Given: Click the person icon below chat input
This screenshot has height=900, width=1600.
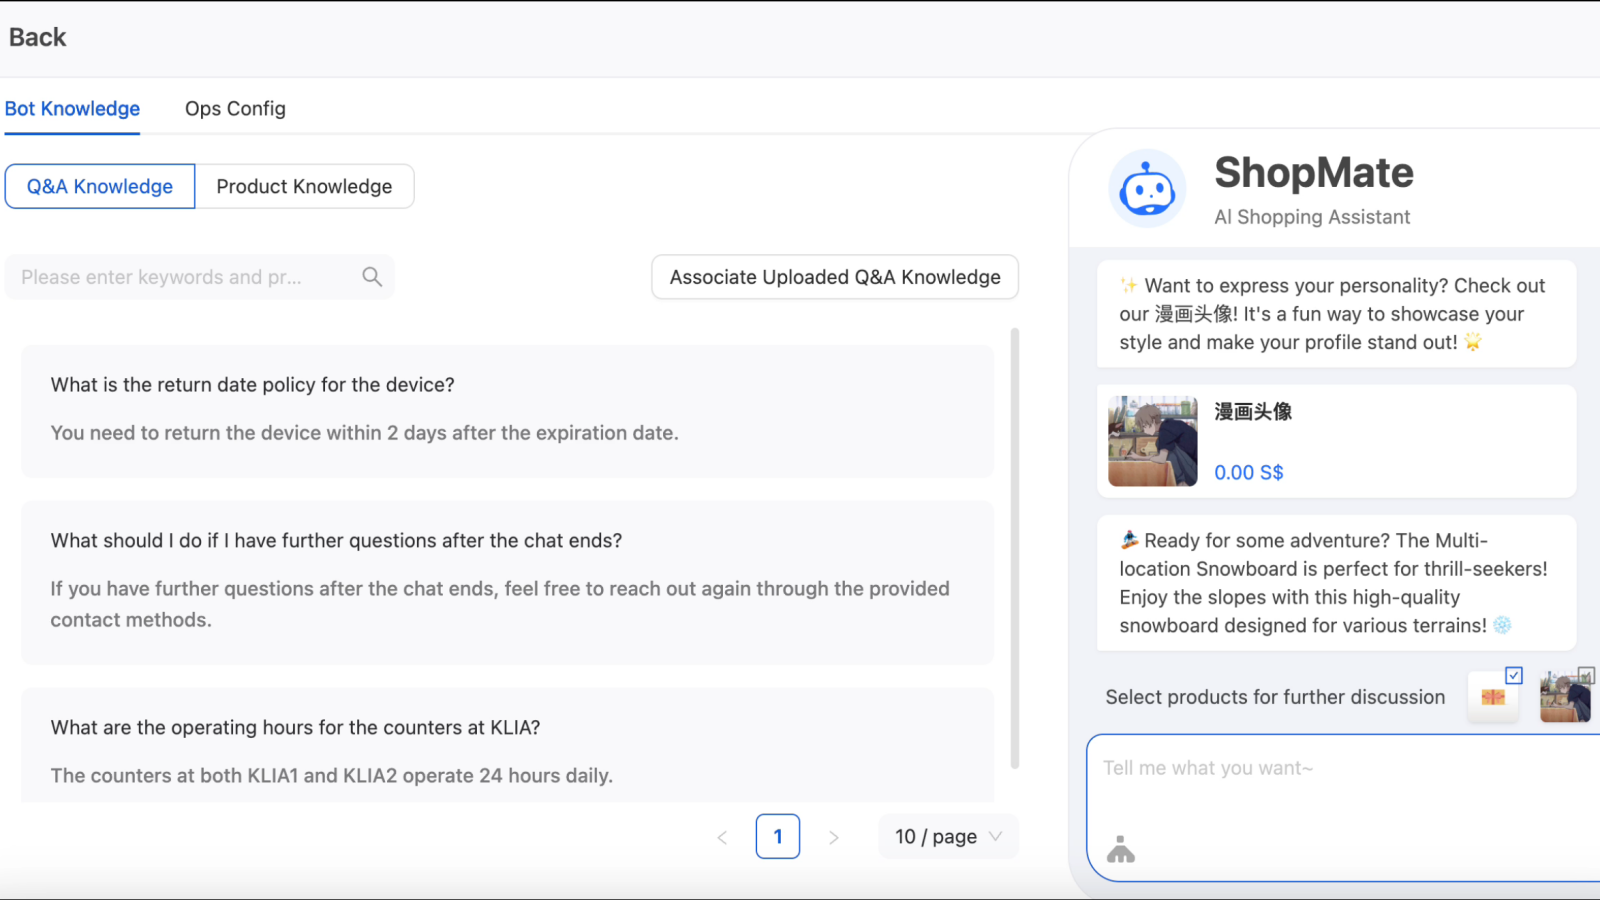Looking at the screenshot, I should pyautogui.click(x=1121, y=850).
